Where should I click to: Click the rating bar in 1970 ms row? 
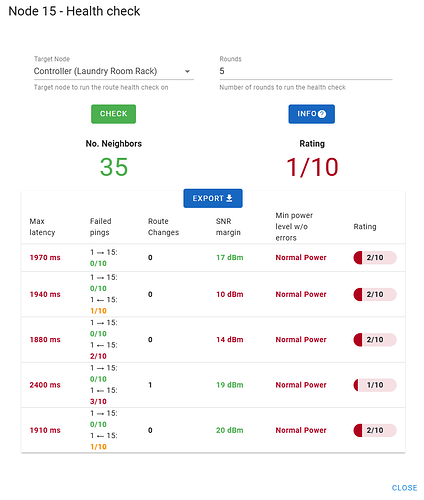point(375,258)
